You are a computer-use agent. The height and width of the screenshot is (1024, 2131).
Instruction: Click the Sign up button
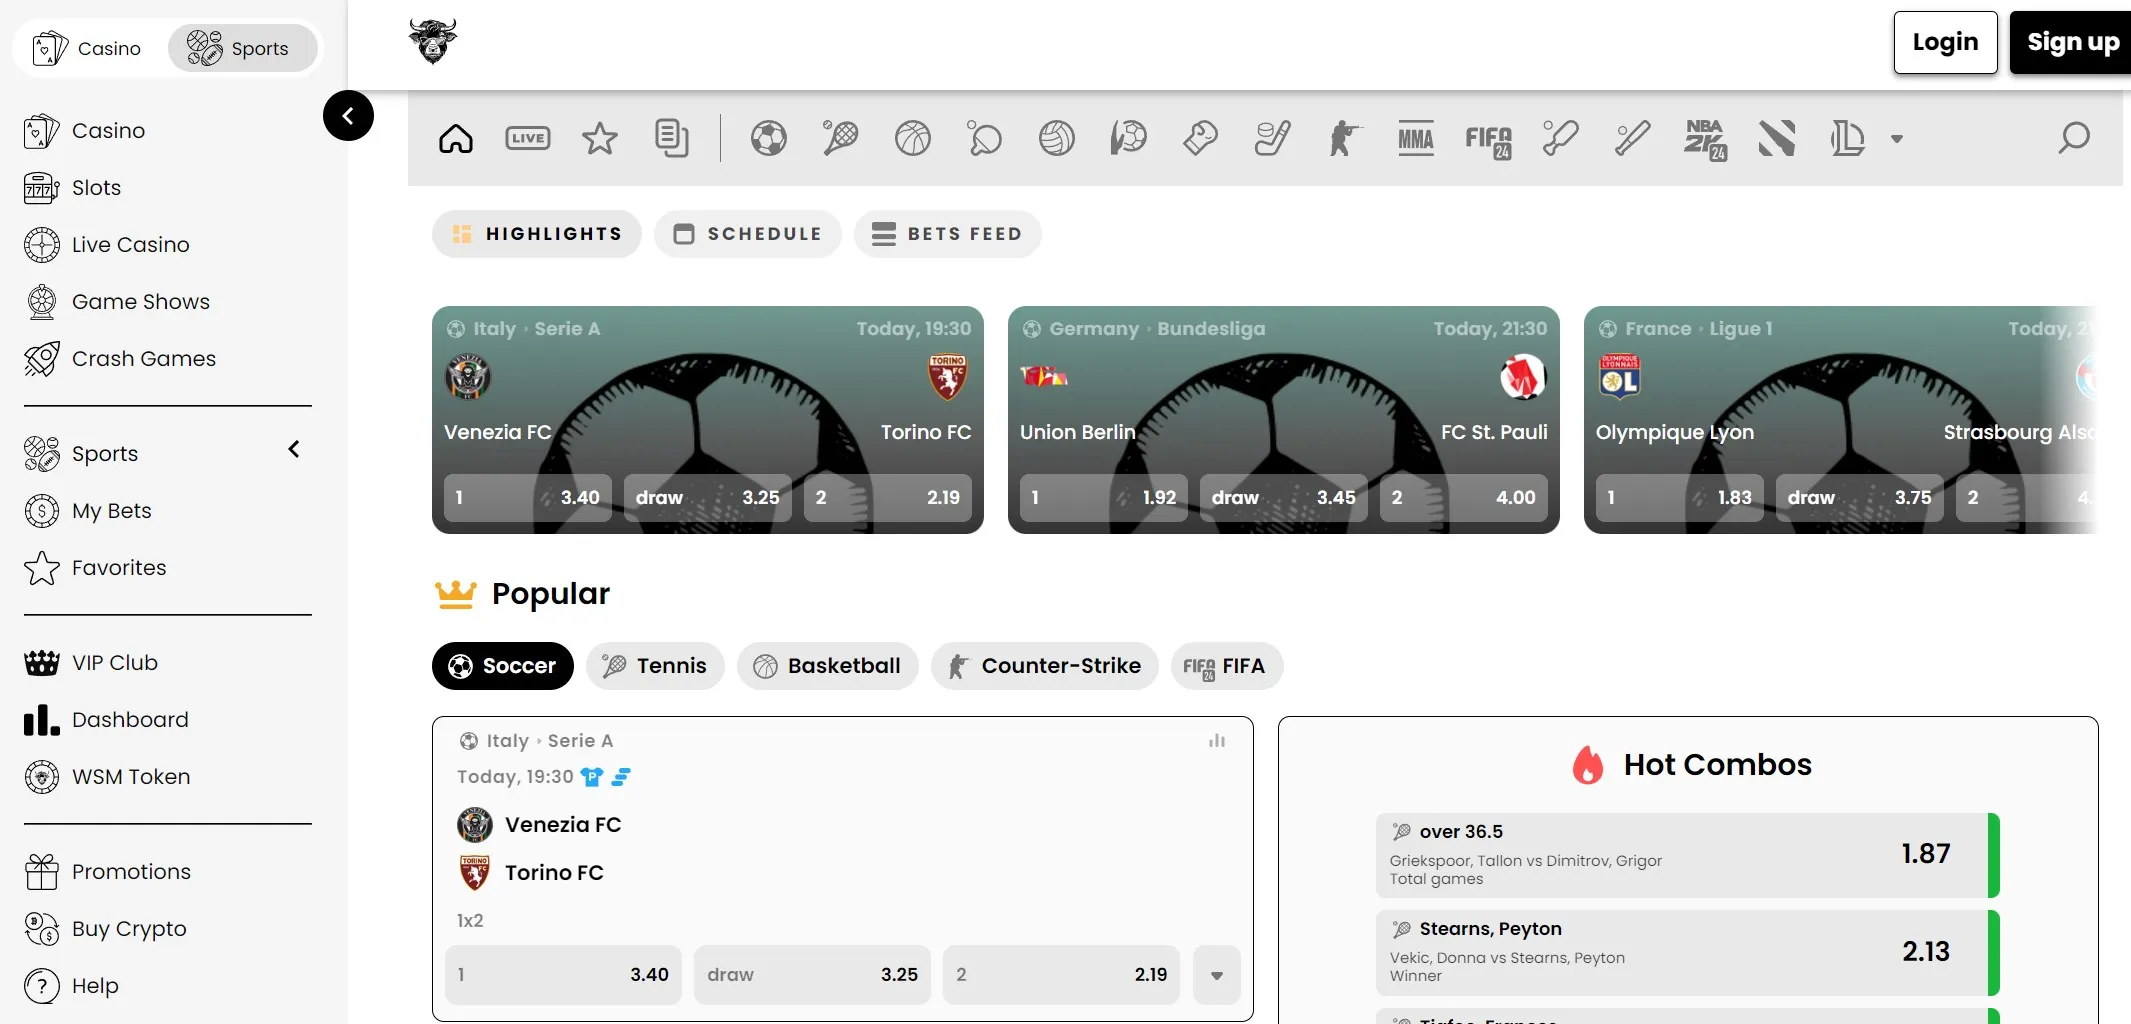coord(2072,42)
